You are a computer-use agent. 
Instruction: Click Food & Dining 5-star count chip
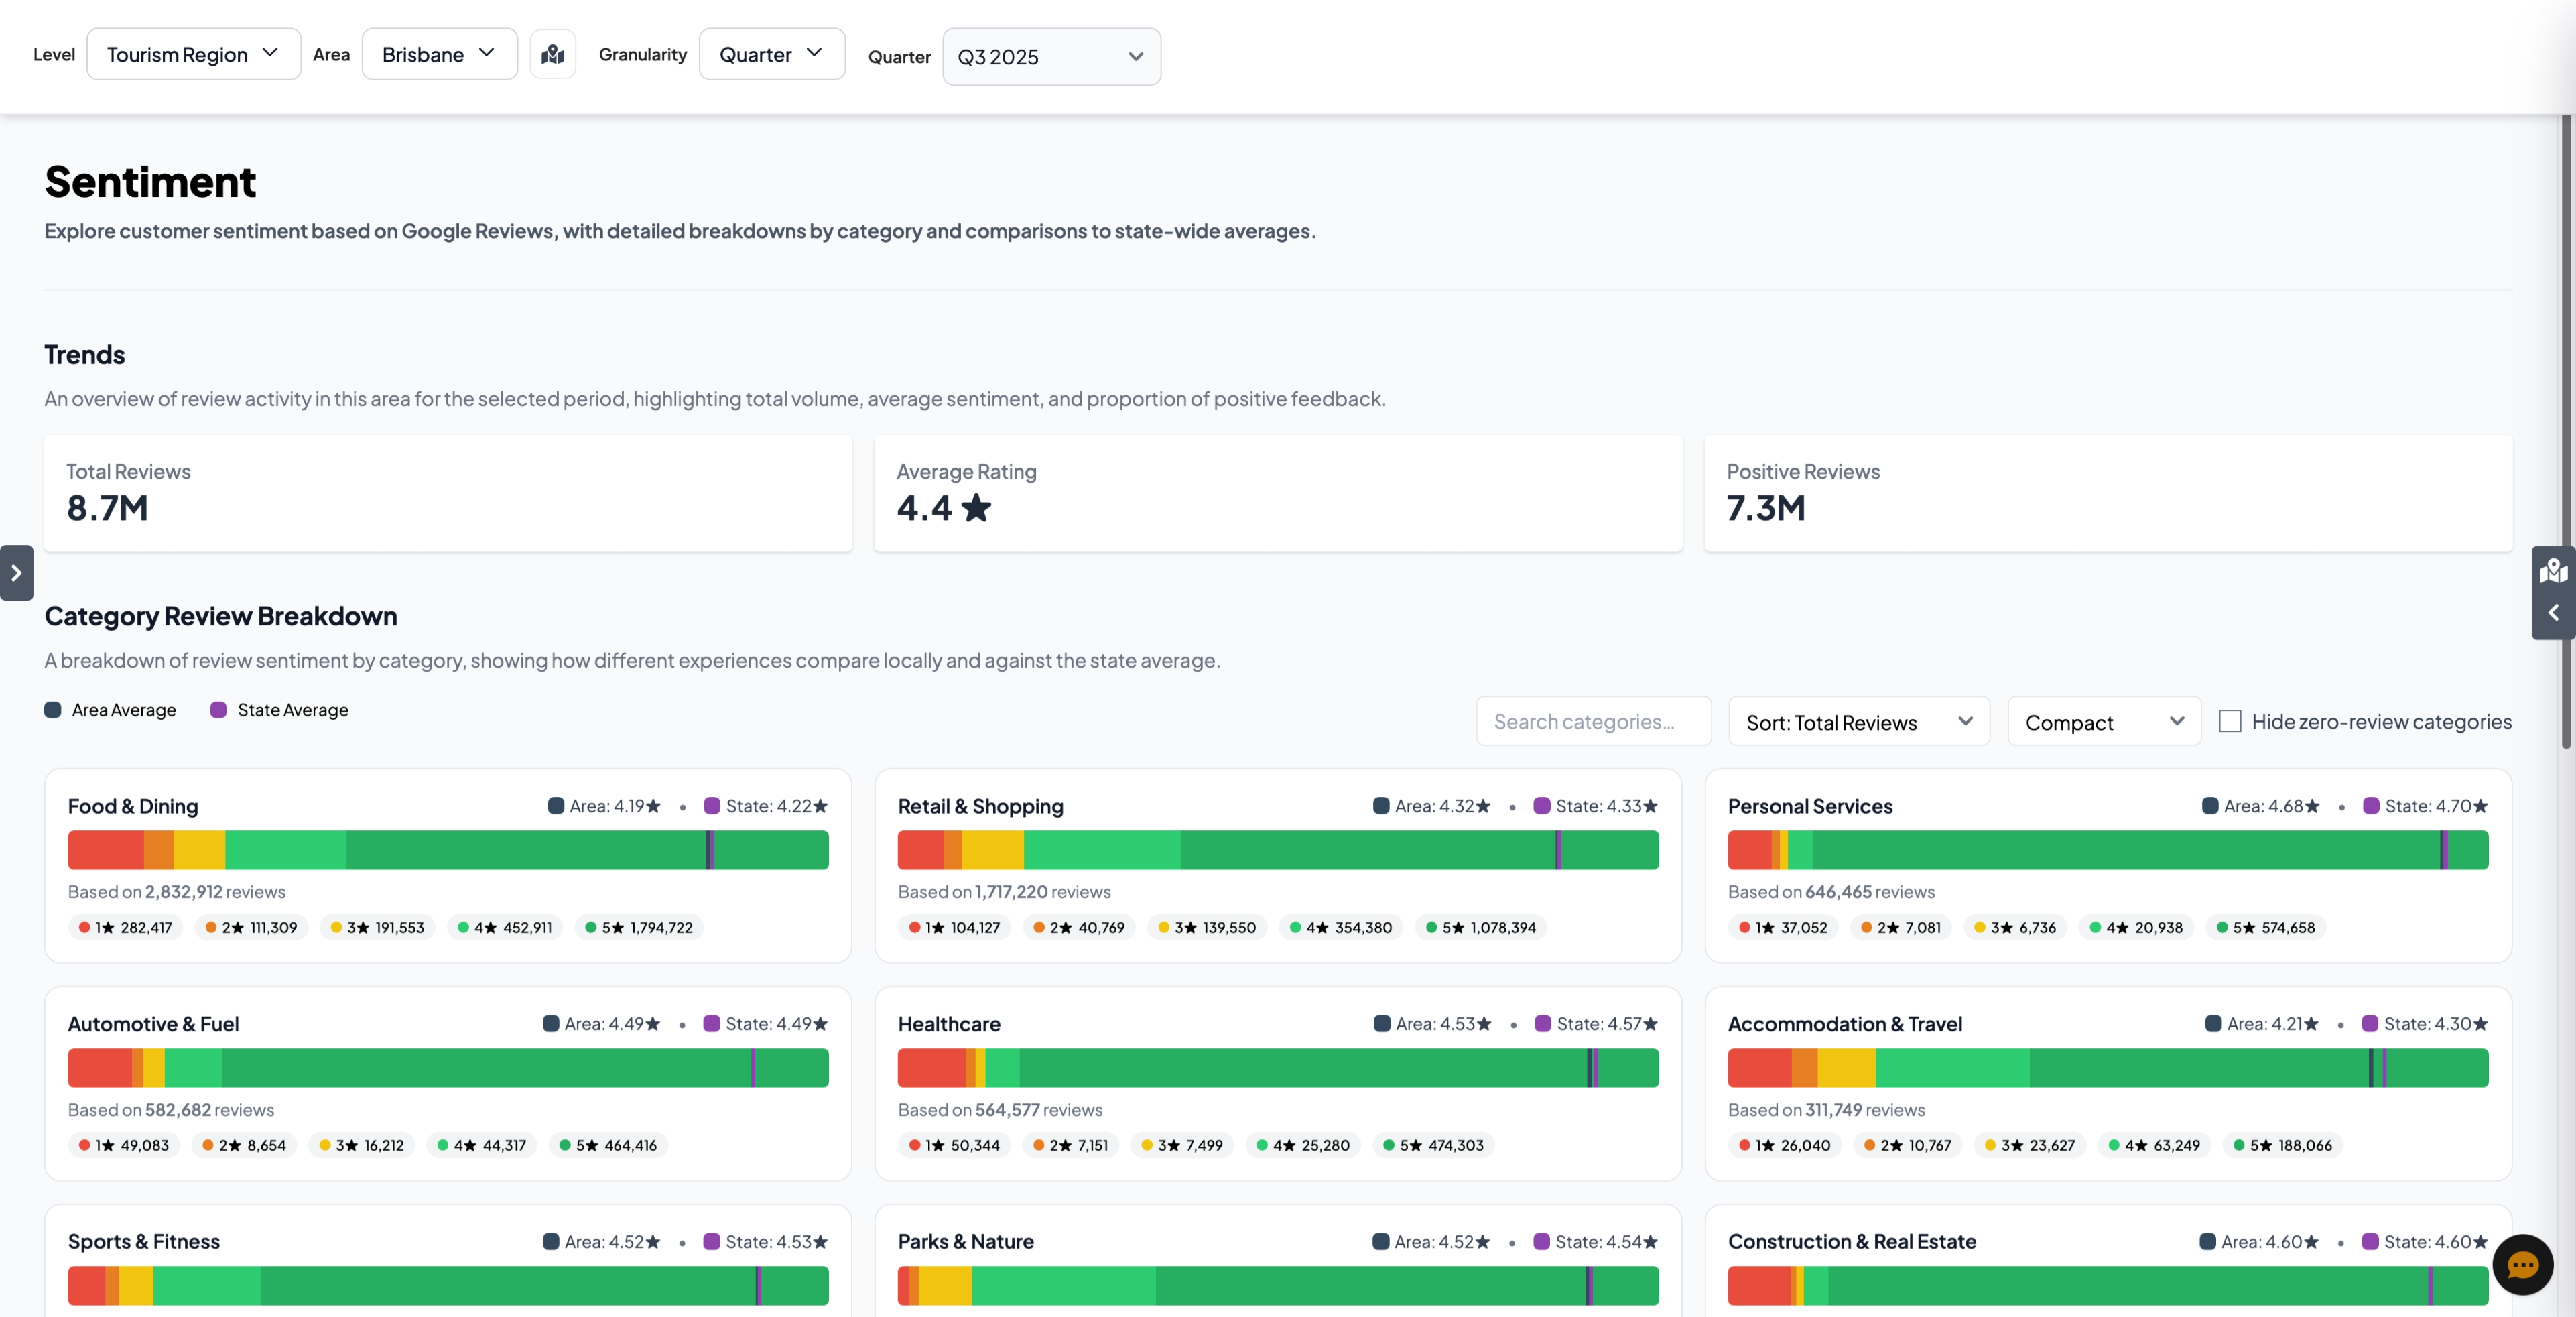click(639, 927)
